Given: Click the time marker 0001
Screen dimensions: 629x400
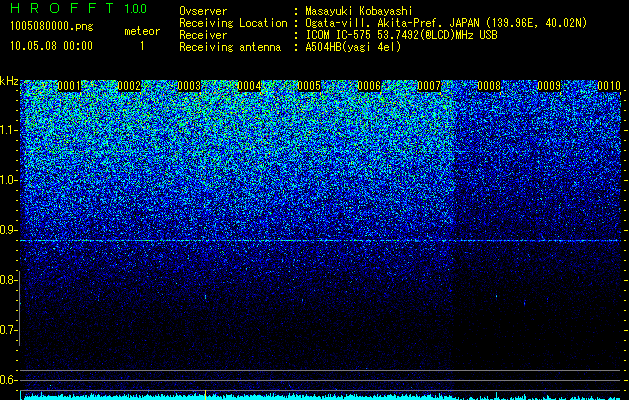Looking at the screenshot, I should pos(69,86).
